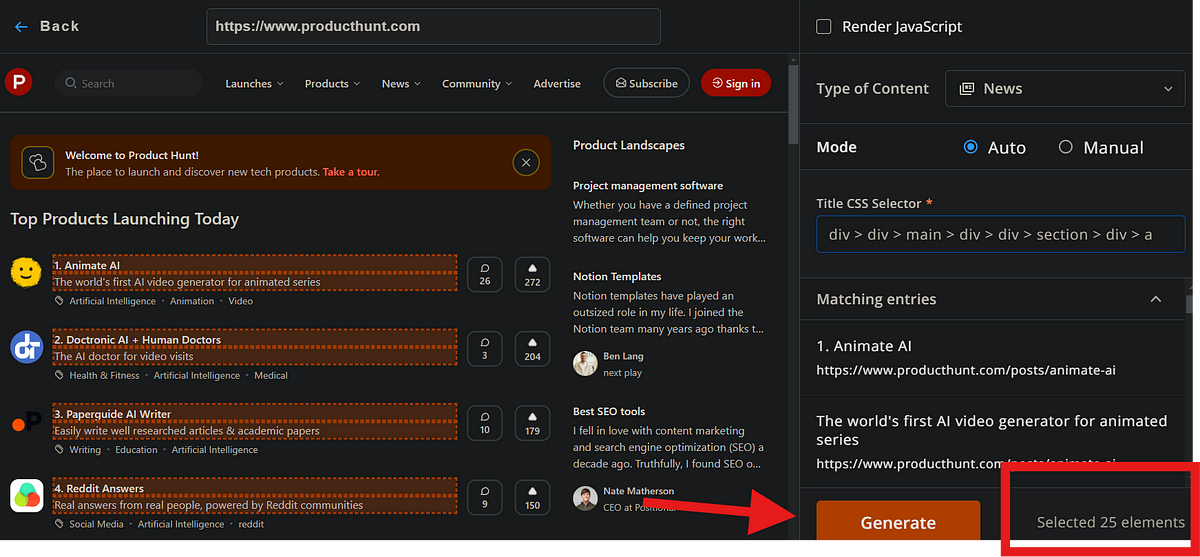The height and width of the screenshot is (557, 1200).
Task: Enable the Render JavaScript checkbox
Action: [x=824, y=27]
